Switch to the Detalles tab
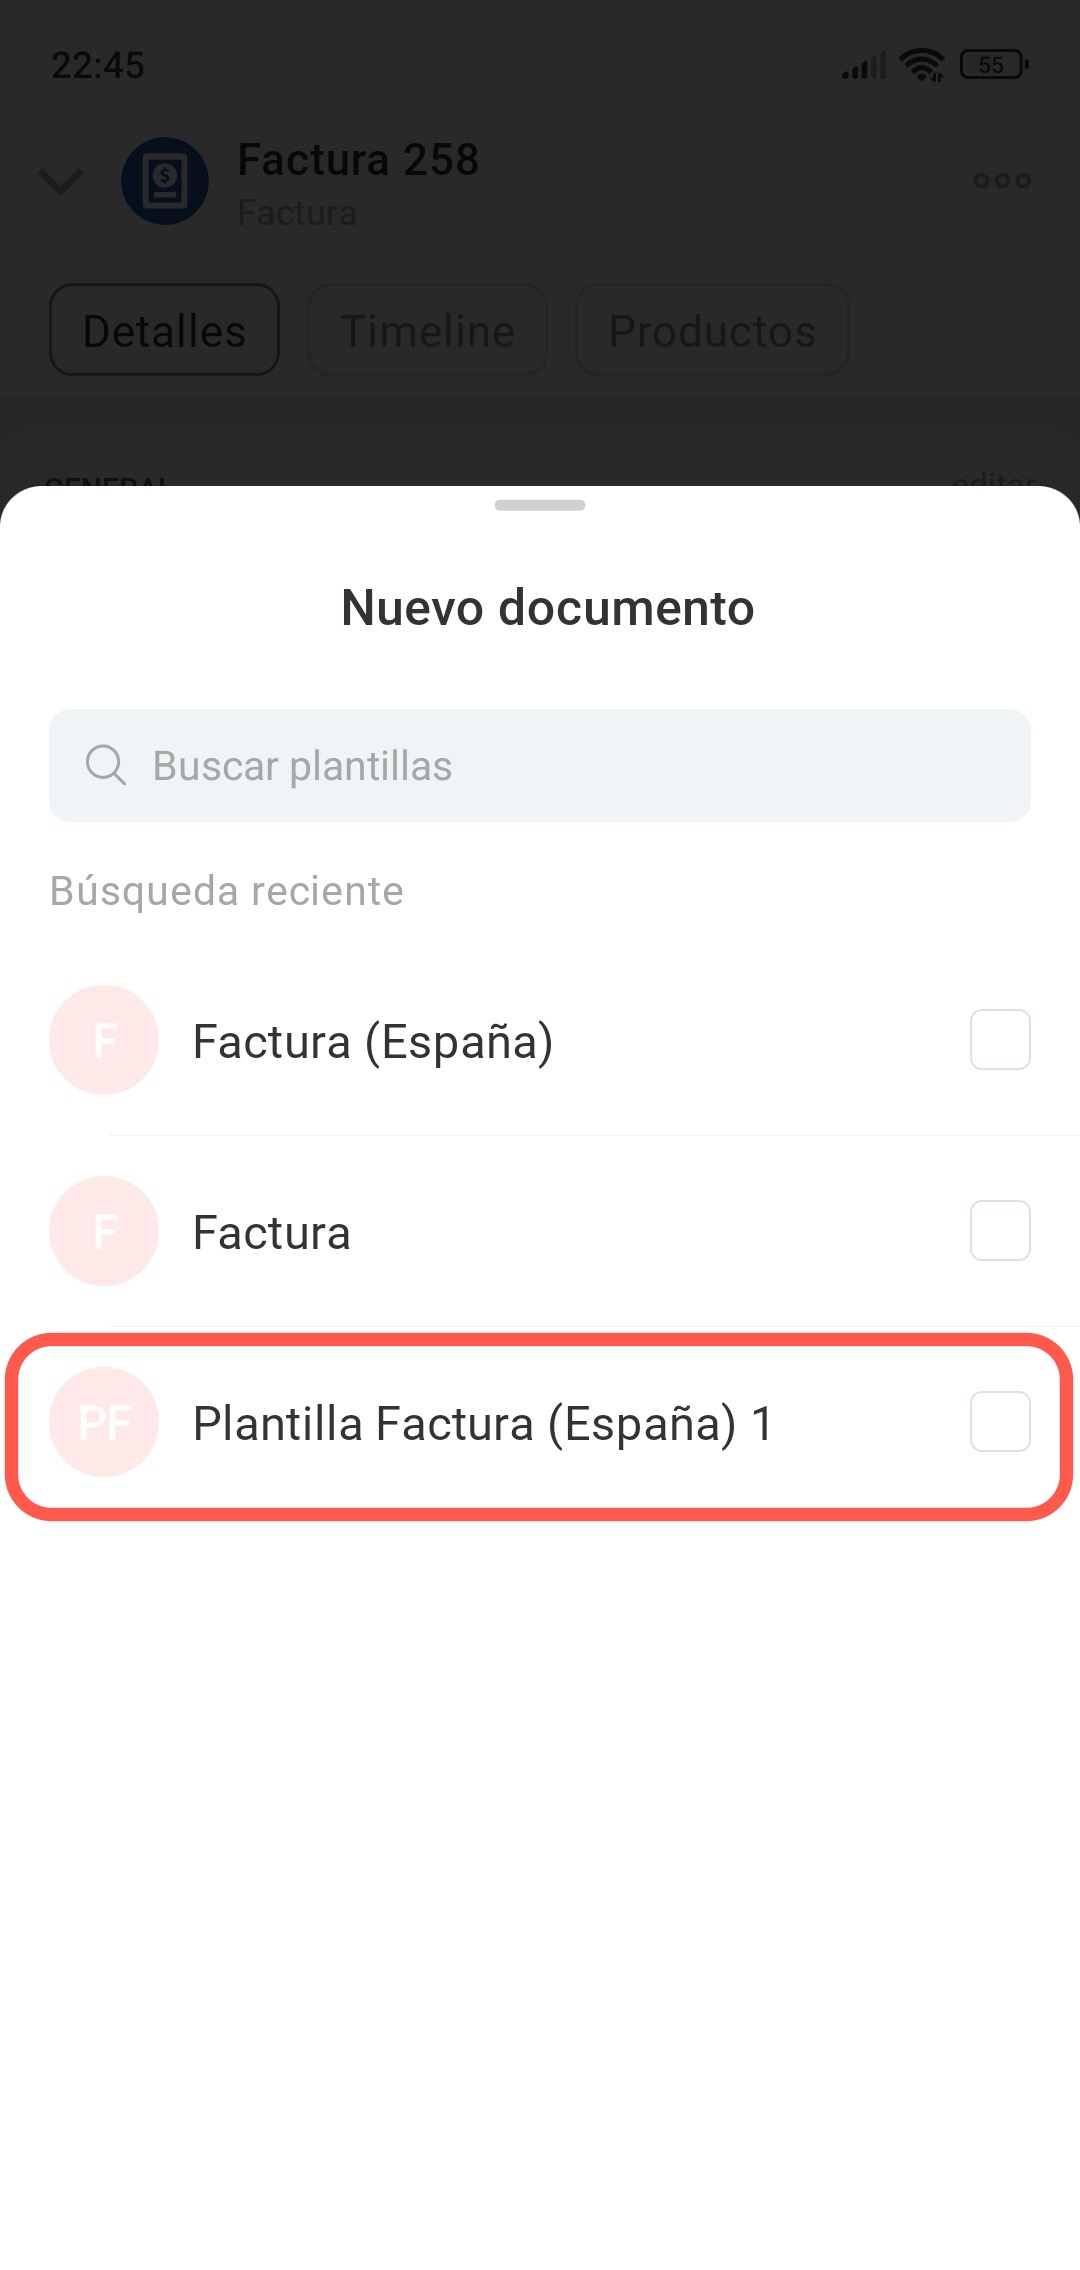Viewport: 1080px width, 2270px height. click(164, 330)
